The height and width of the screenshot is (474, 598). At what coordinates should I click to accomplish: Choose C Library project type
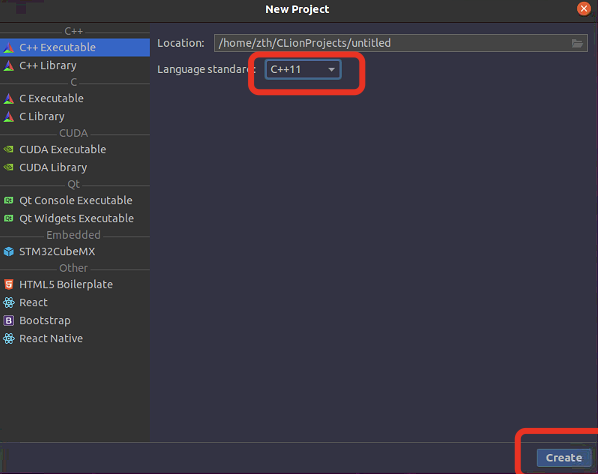[75, 116]
